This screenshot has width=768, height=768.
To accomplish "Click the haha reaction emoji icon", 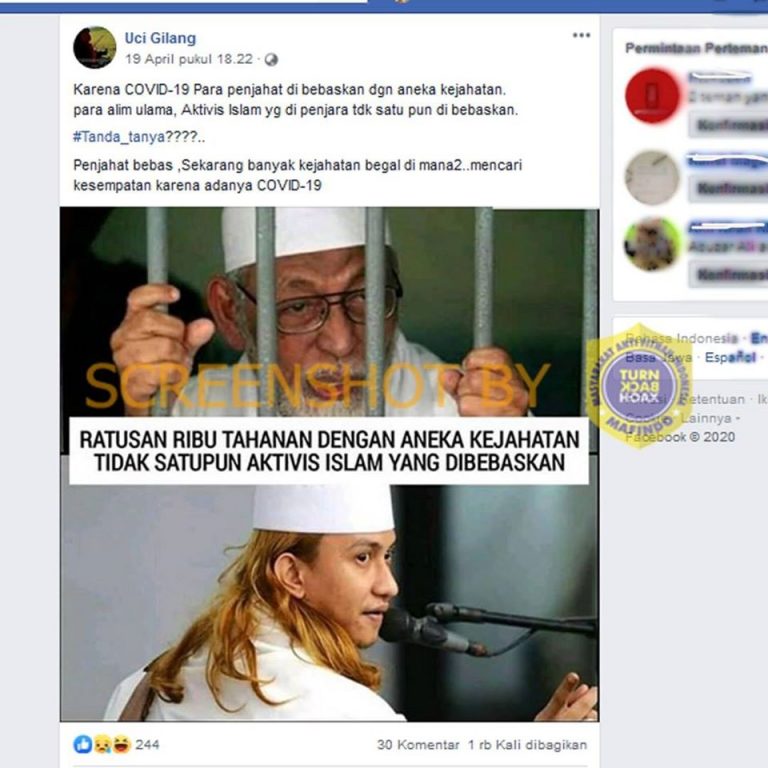I will [121, 744].
